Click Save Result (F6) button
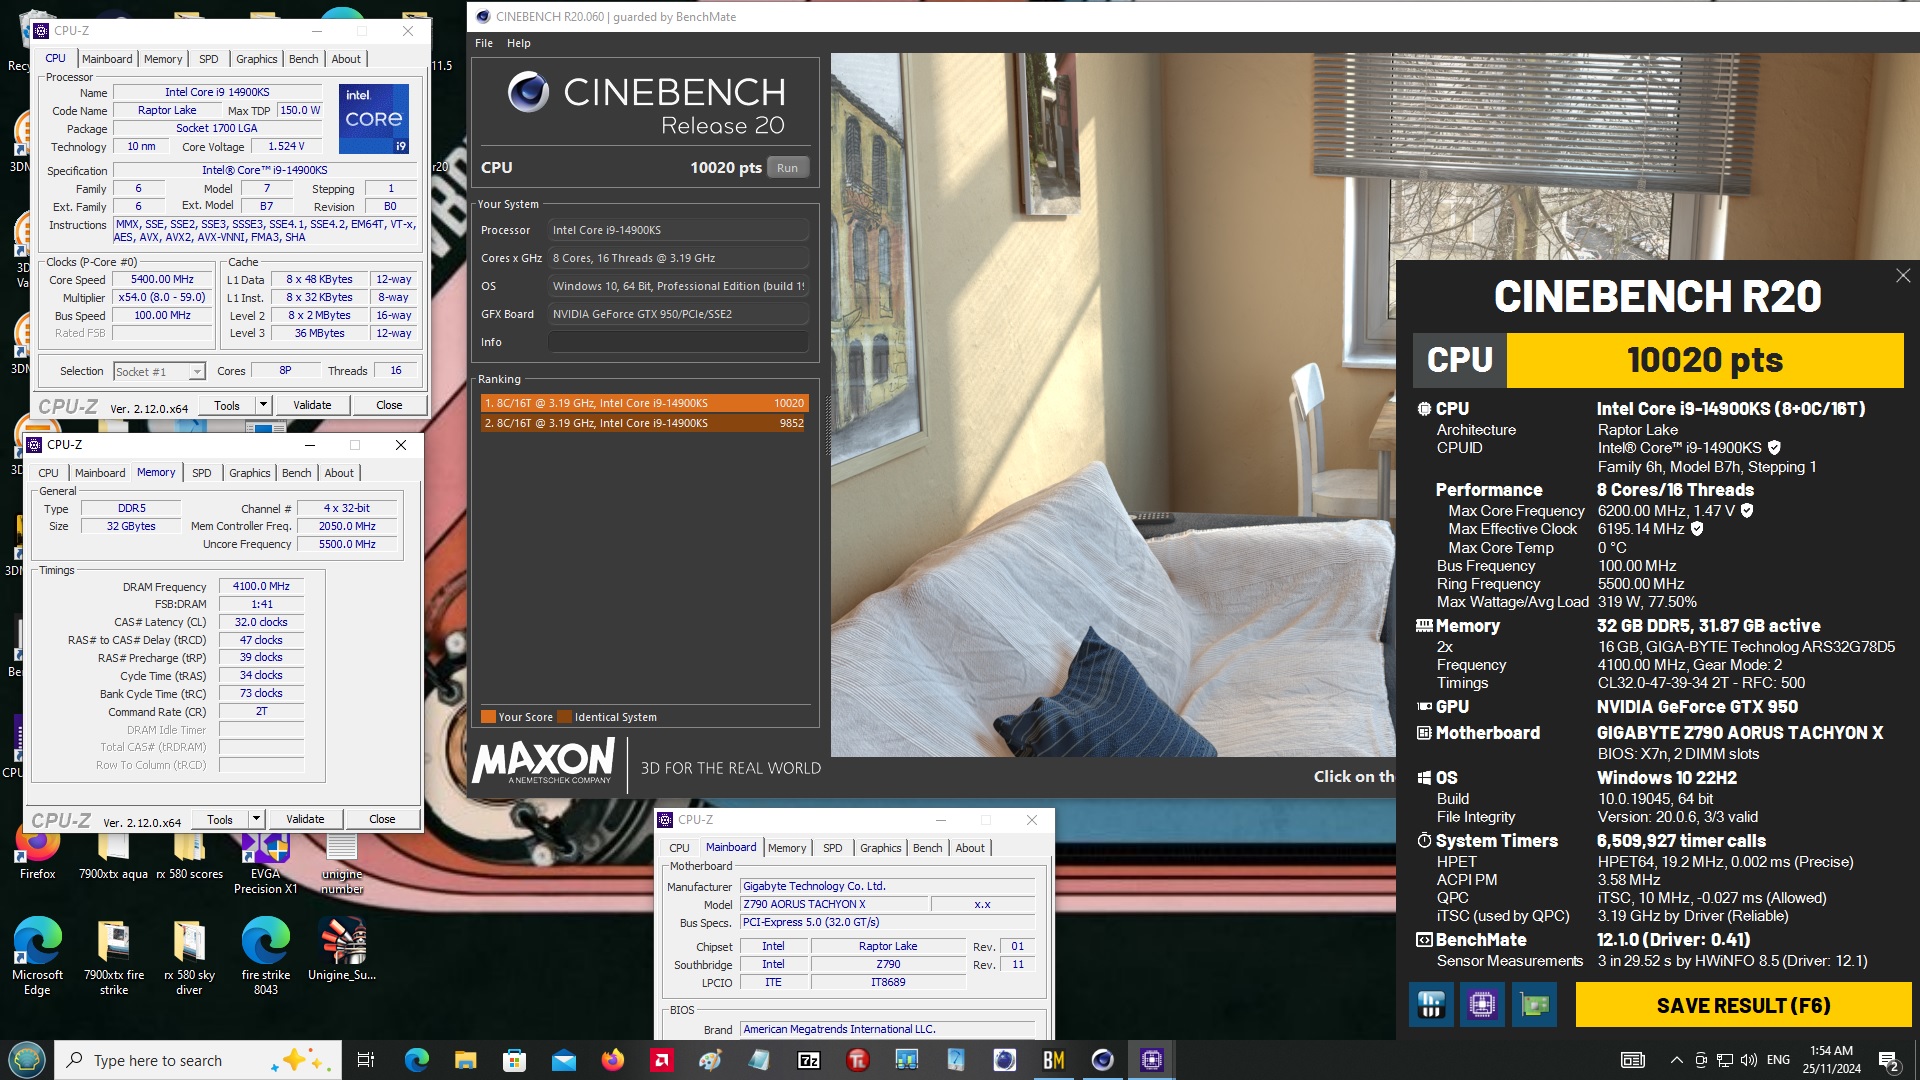1920x1080 pixels. (1743, 1005)
